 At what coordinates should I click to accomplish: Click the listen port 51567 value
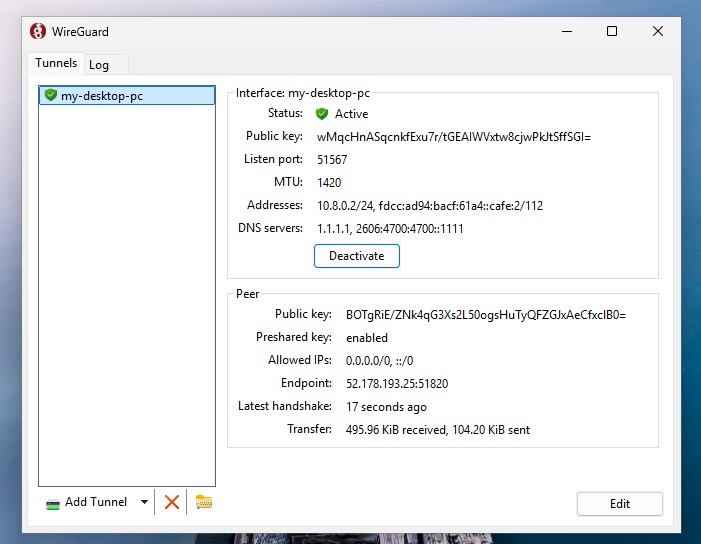[x=332, y=160]
